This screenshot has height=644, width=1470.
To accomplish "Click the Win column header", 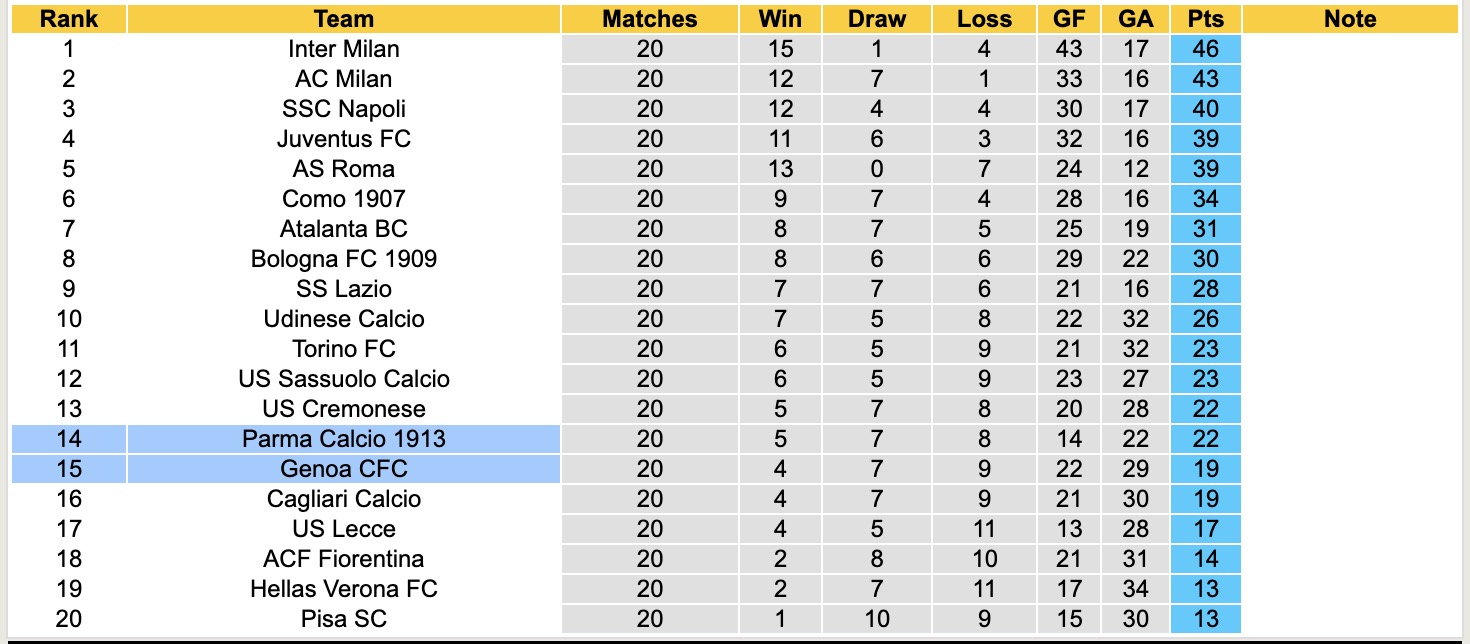I will [780, 19].
